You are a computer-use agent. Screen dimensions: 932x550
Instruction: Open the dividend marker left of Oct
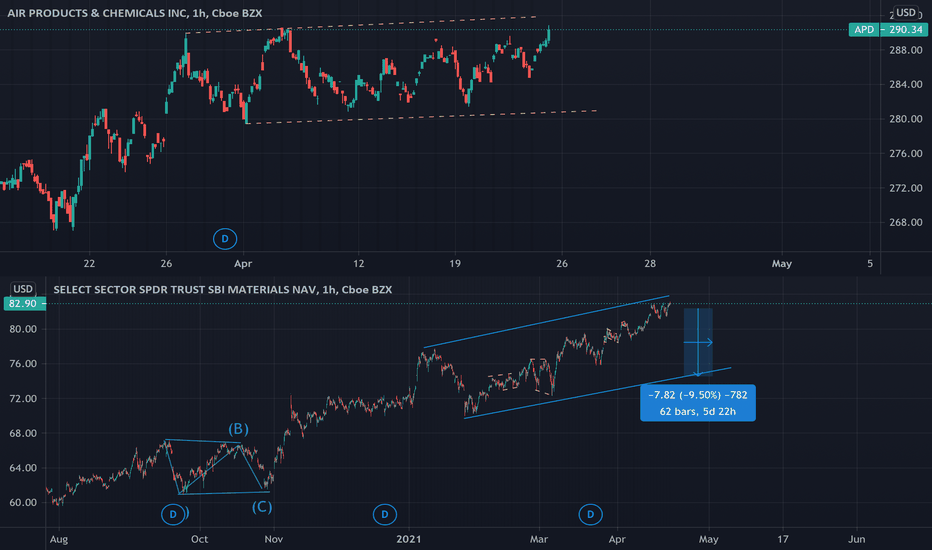point(173,514)
